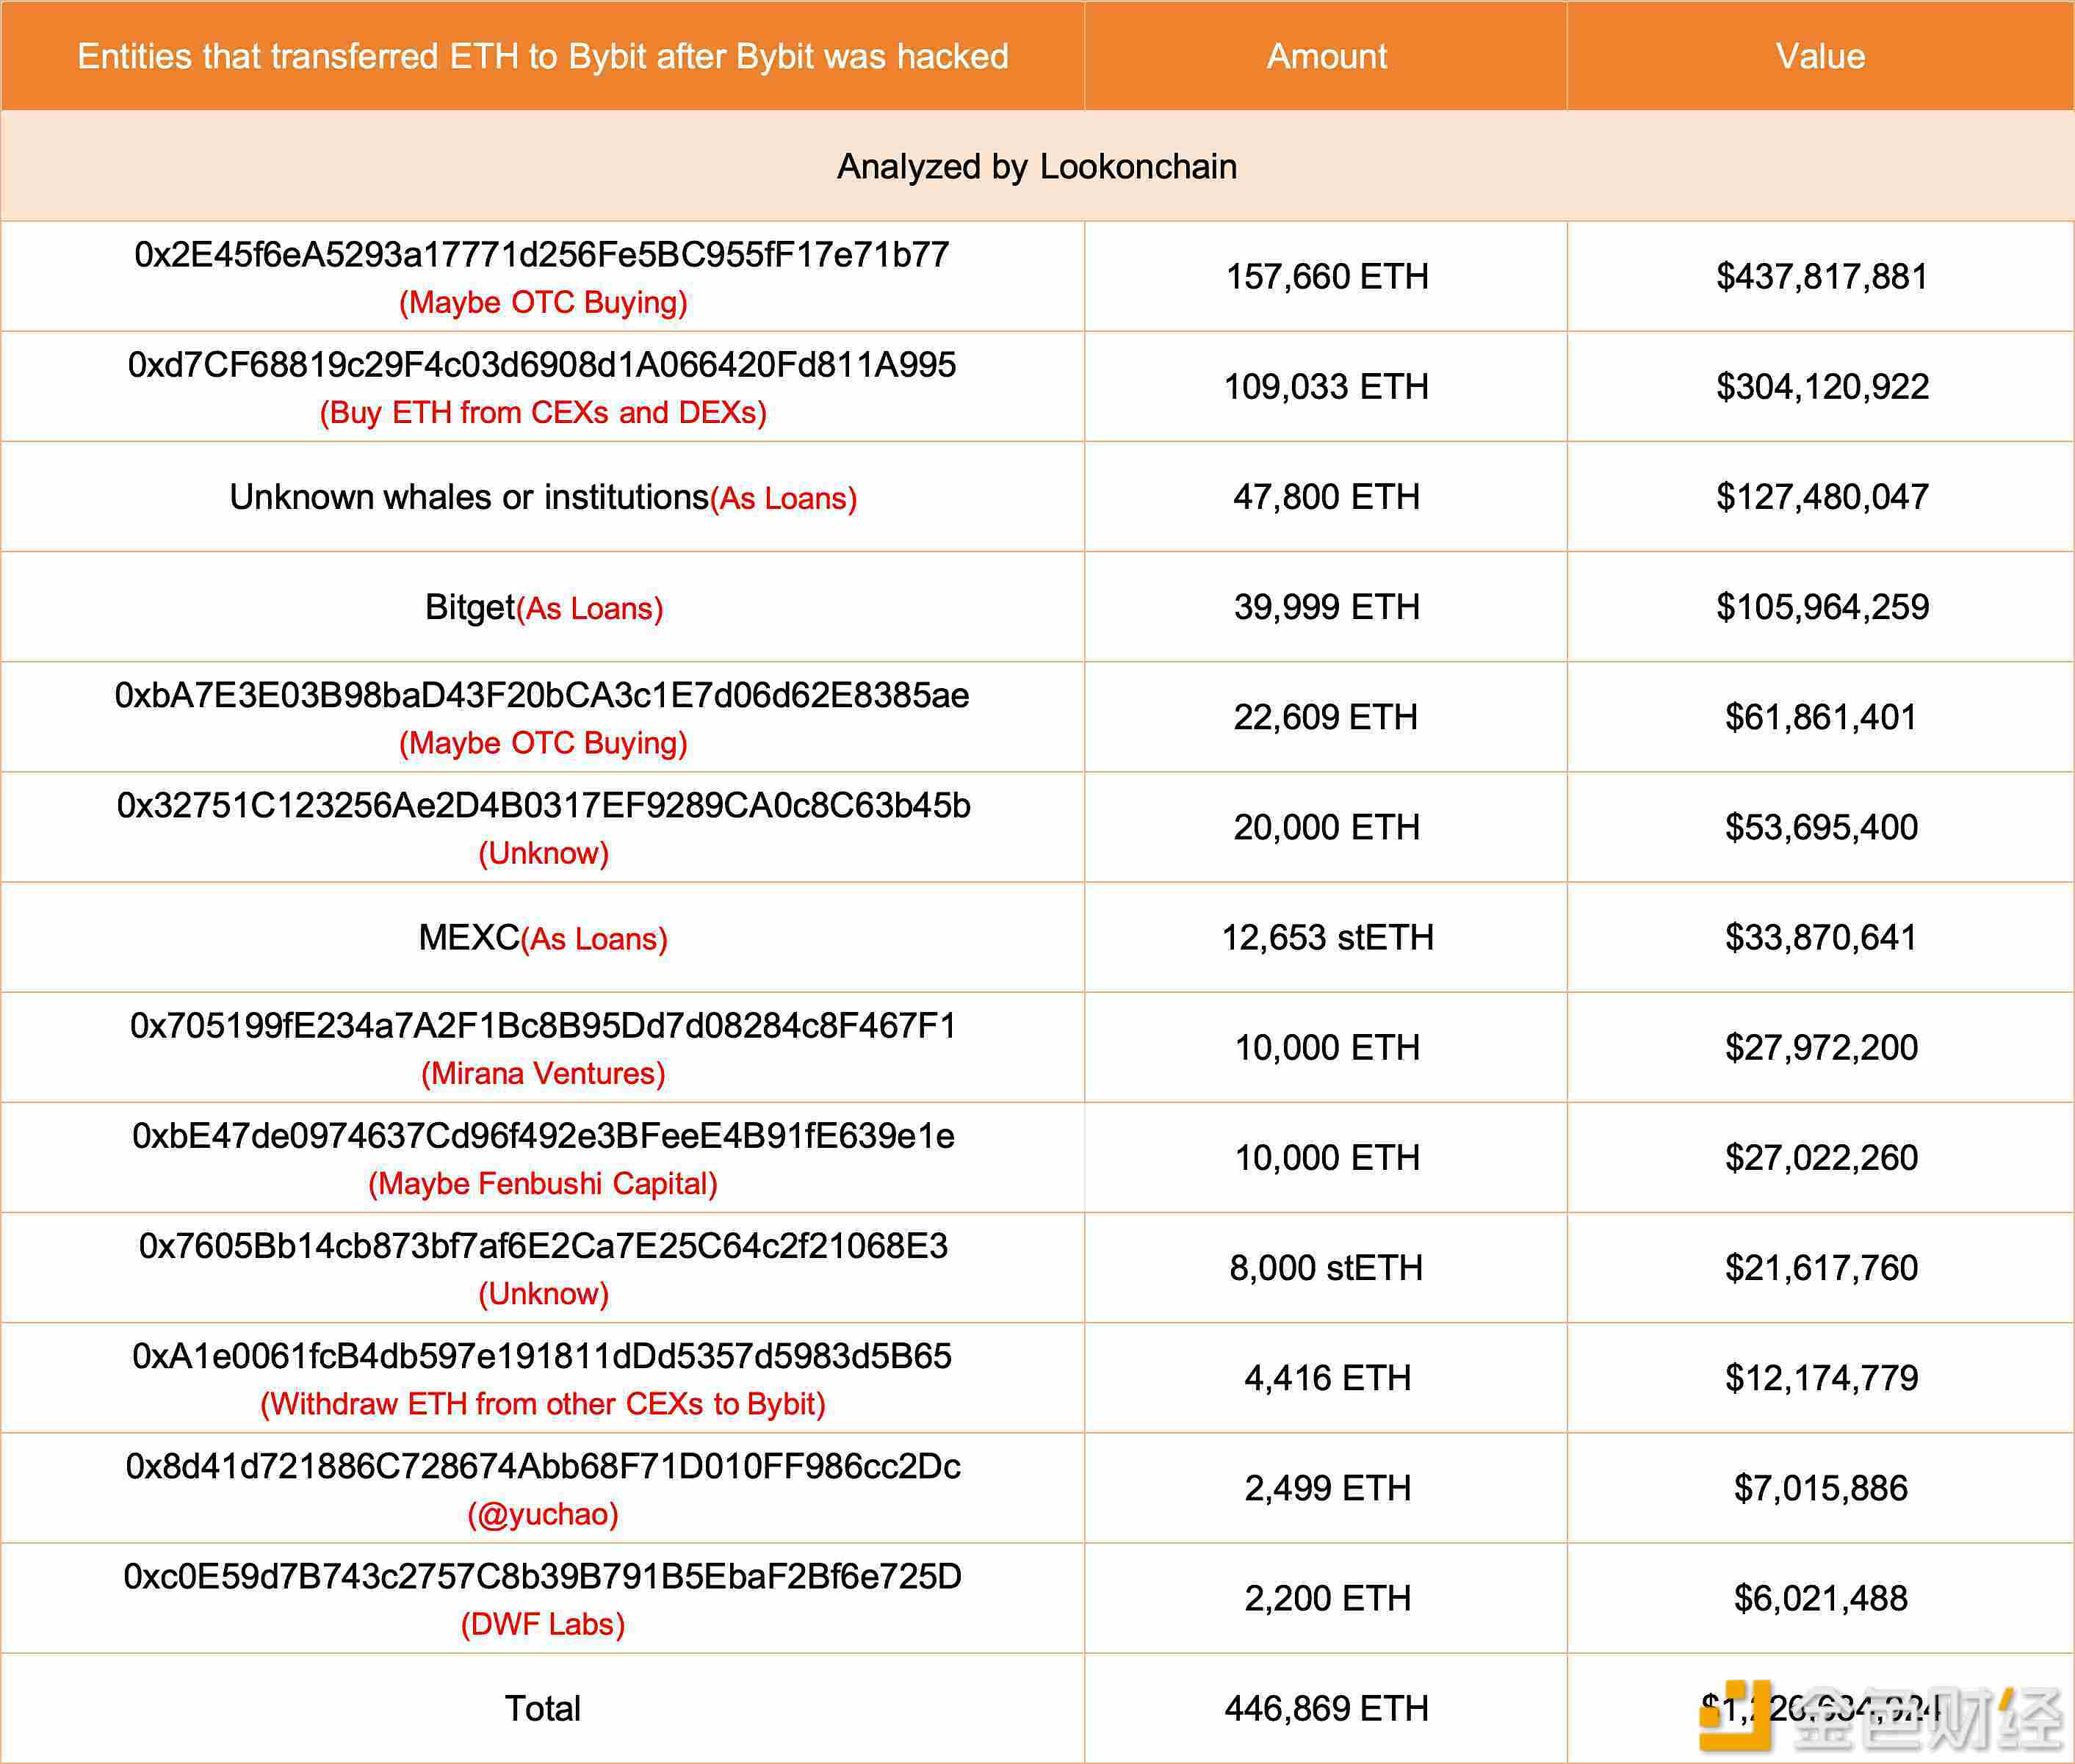
Task: Click the $7,015,886 value cell
Action: pyautogui.click(x=1820, y=1487)
